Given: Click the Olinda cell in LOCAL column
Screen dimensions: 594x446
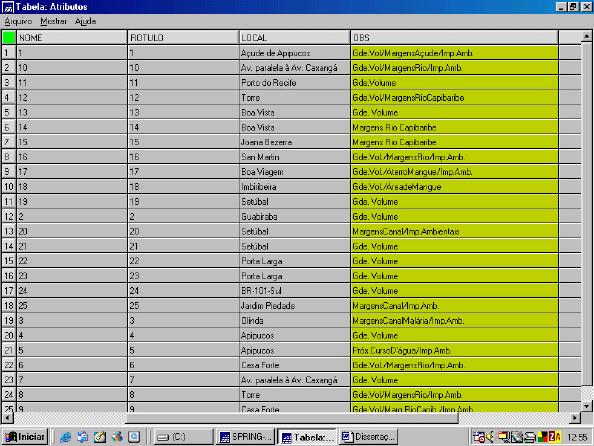Looking at the screenshot, I should [295, 321].
